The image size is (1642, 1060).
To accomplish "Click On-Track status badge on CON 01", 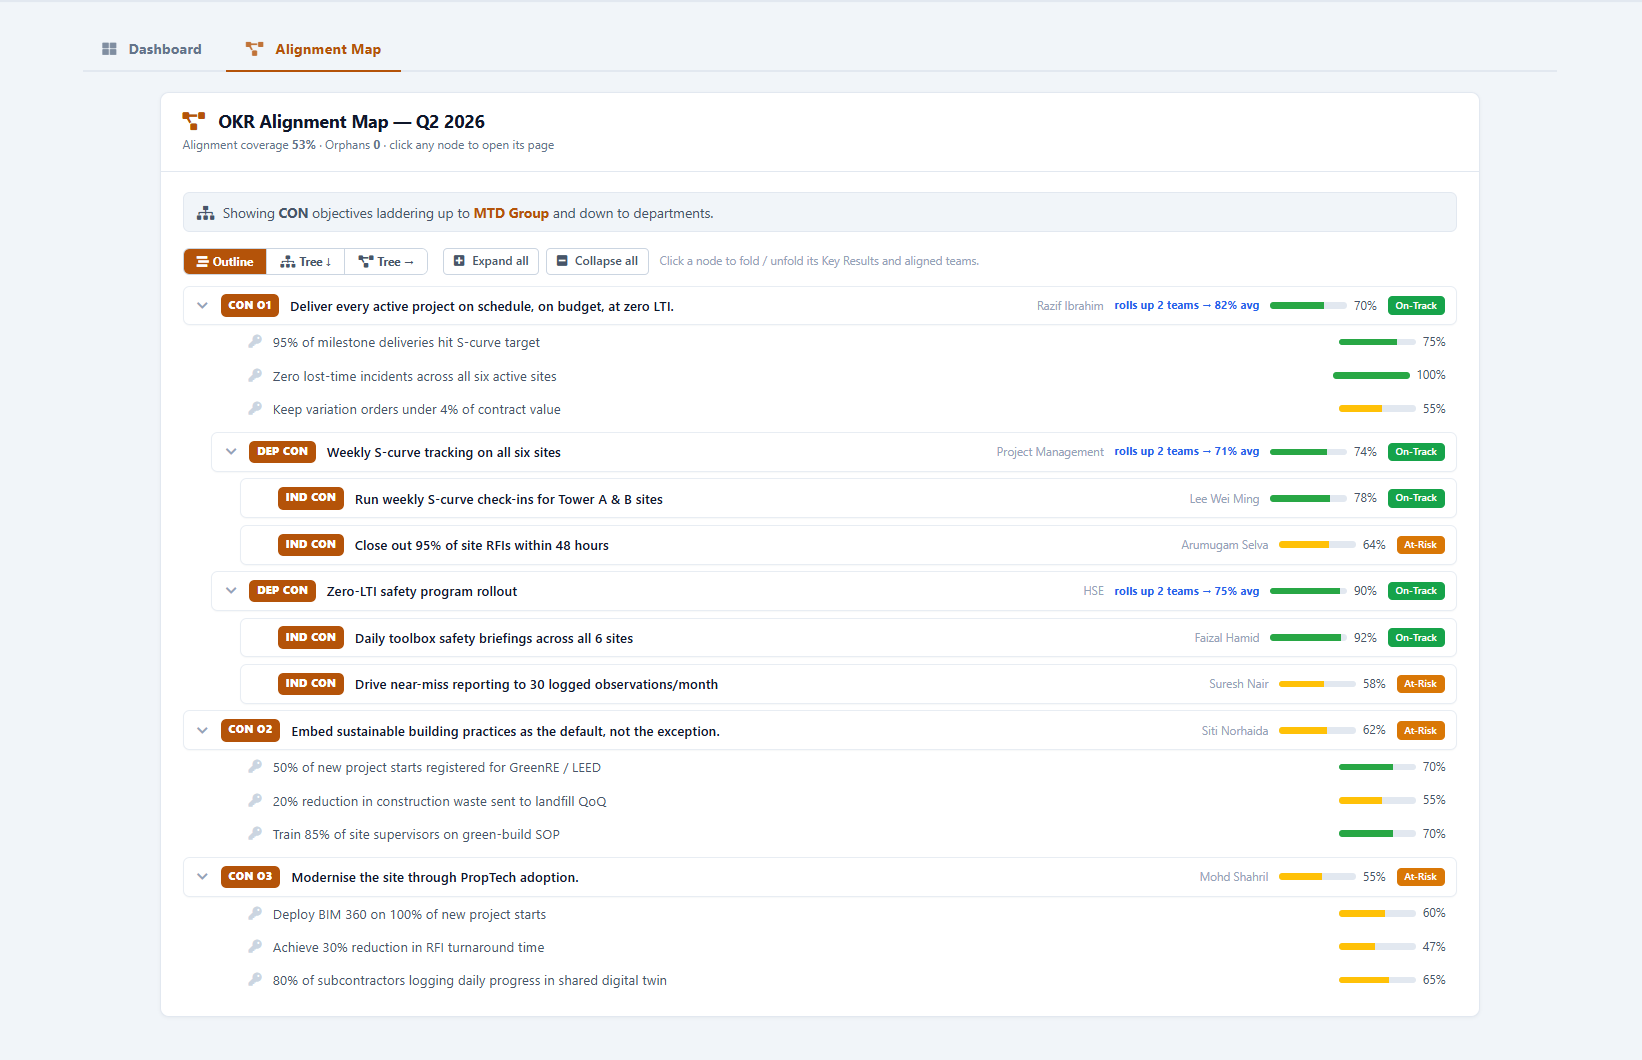I will 1416,306.
